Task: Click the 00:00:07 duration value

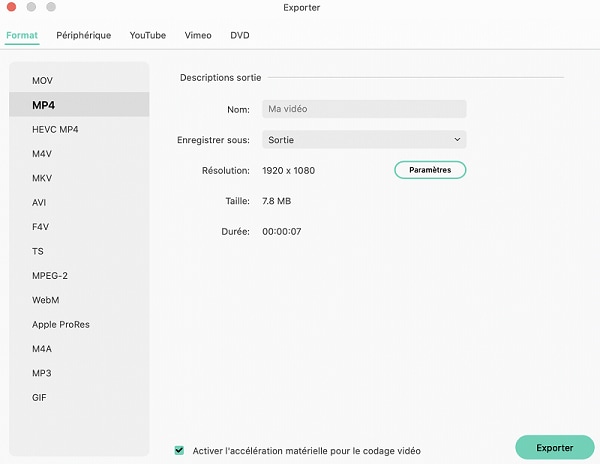Action: tap(282, 231)
